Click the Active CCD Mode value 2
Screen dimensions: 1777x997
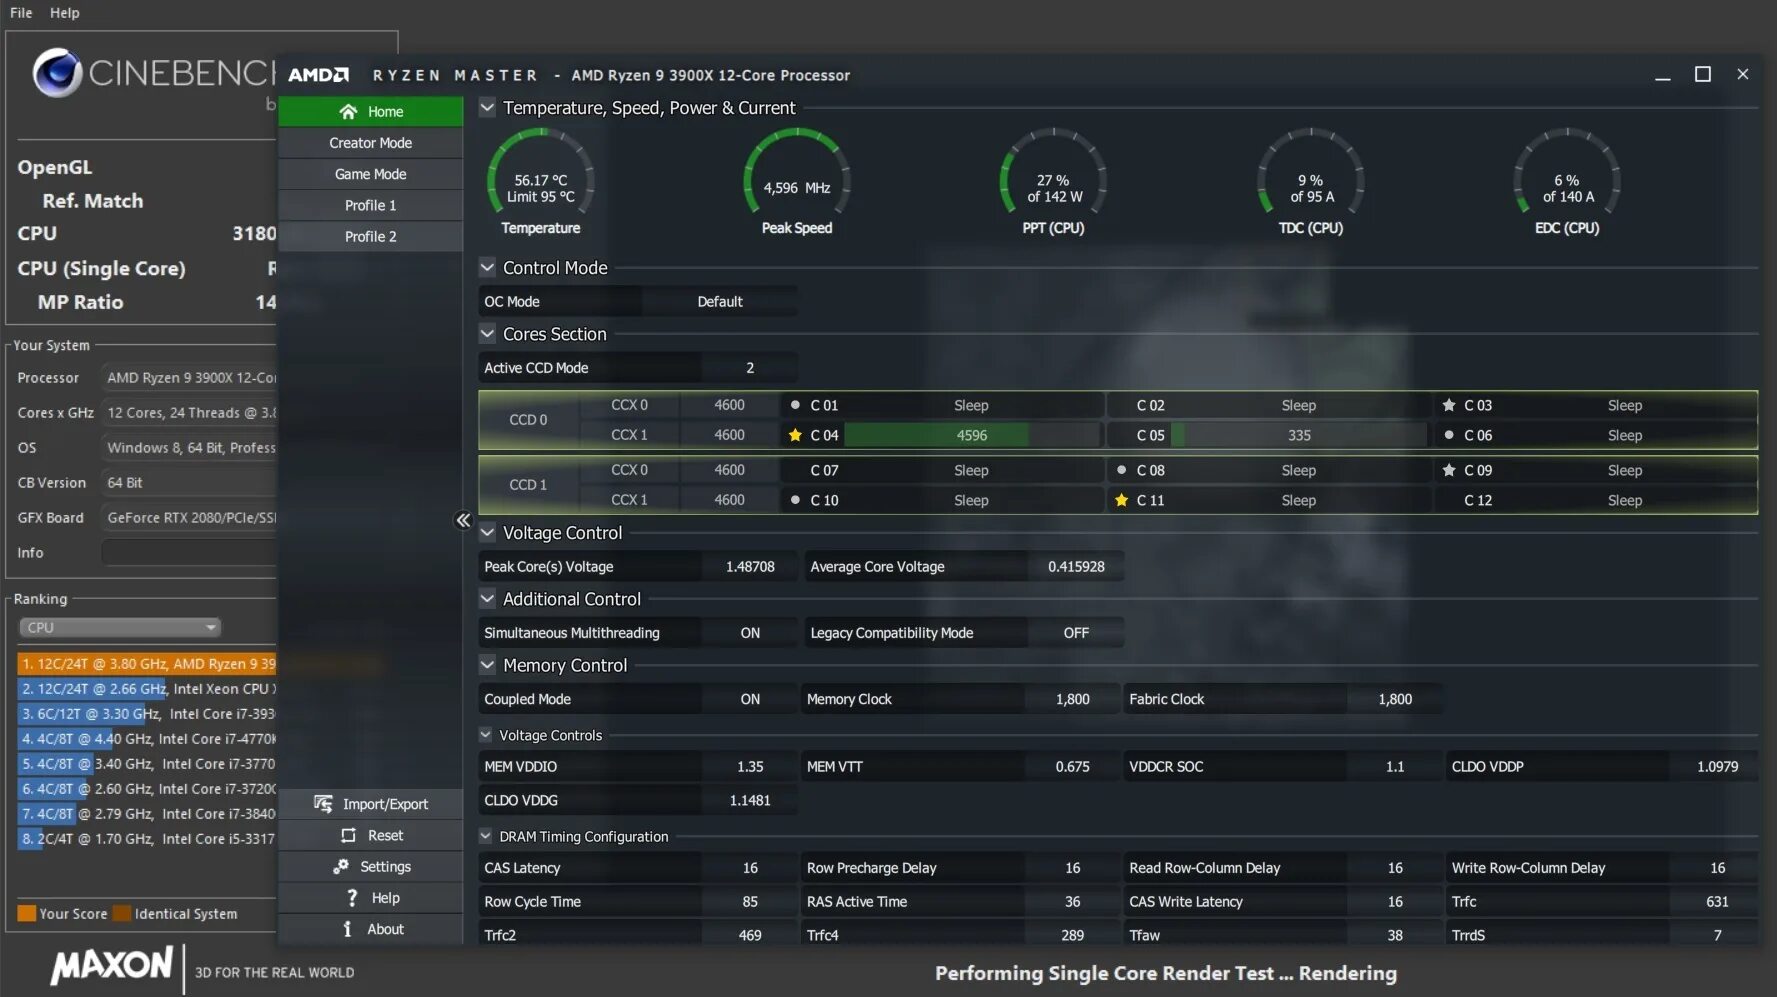pyautogui.click(x=750, y=368)
